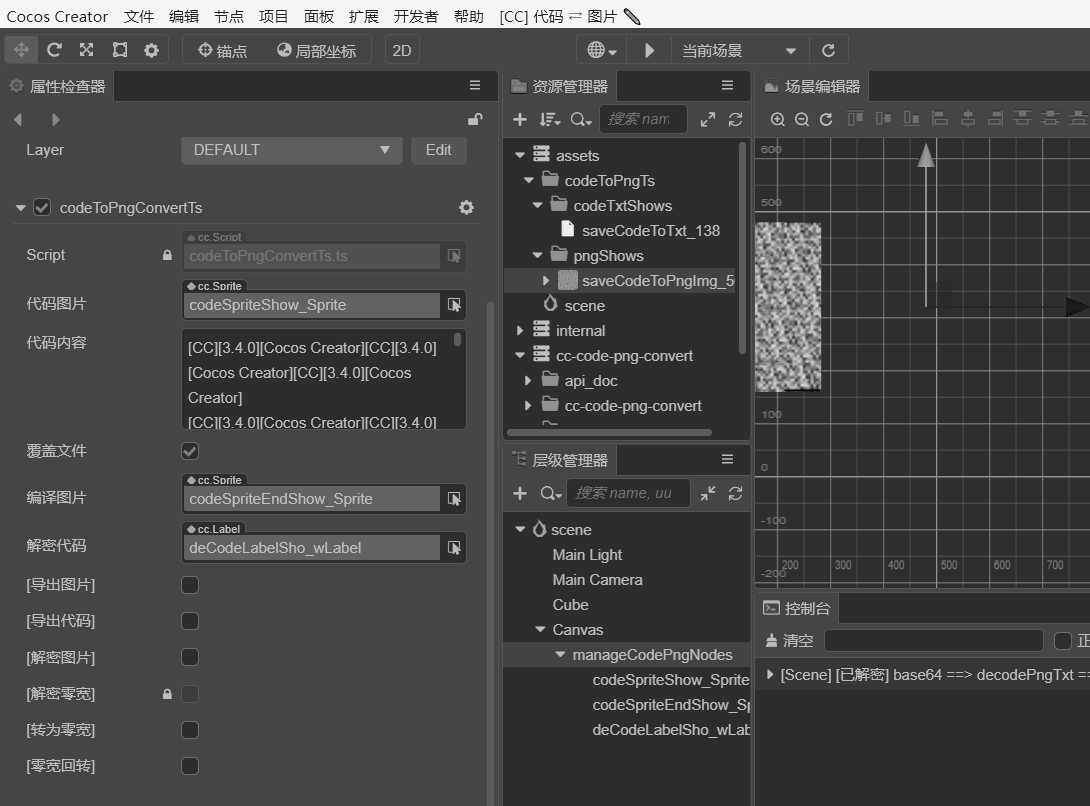Image resolution: width=1090 pixels, height=806 pixels.
Task: Collapse all nodes in the hierarchy panel
Action: point(708,493)
